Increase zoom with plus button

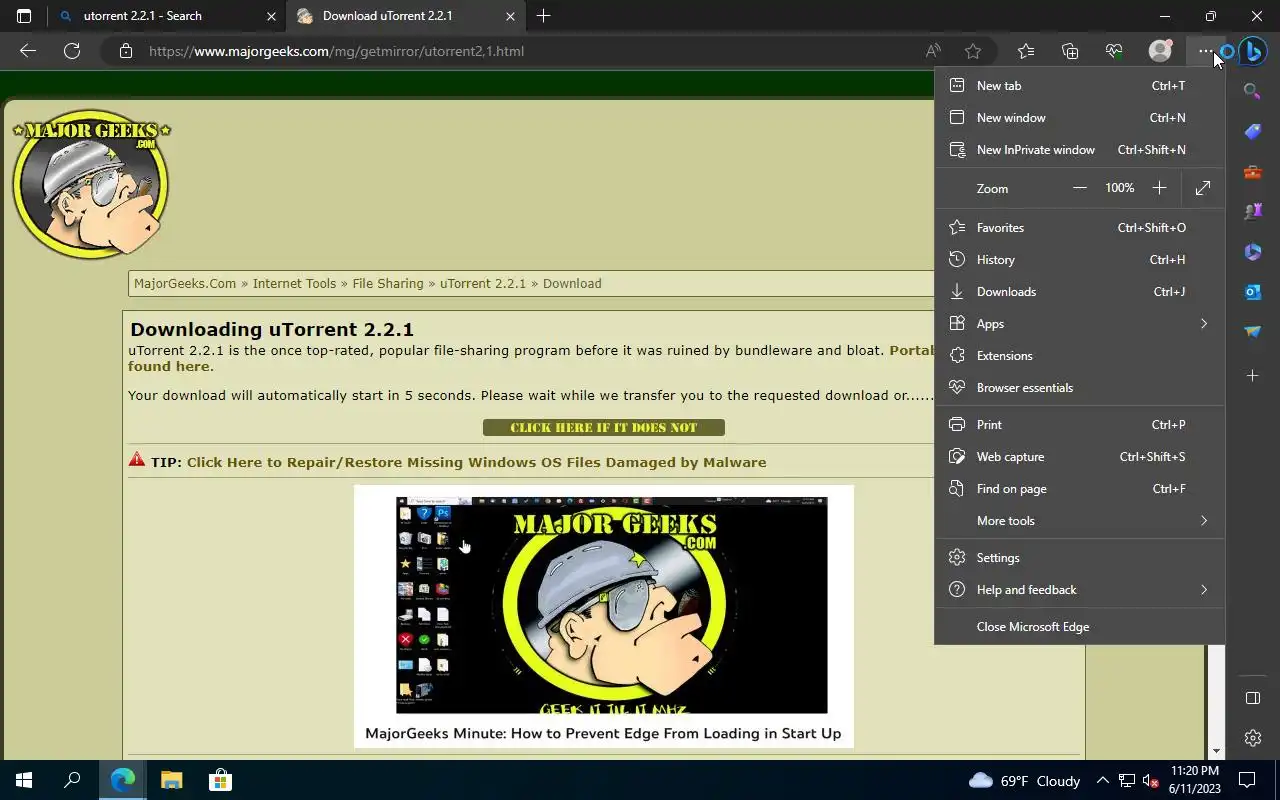[x=1159, y=188]
